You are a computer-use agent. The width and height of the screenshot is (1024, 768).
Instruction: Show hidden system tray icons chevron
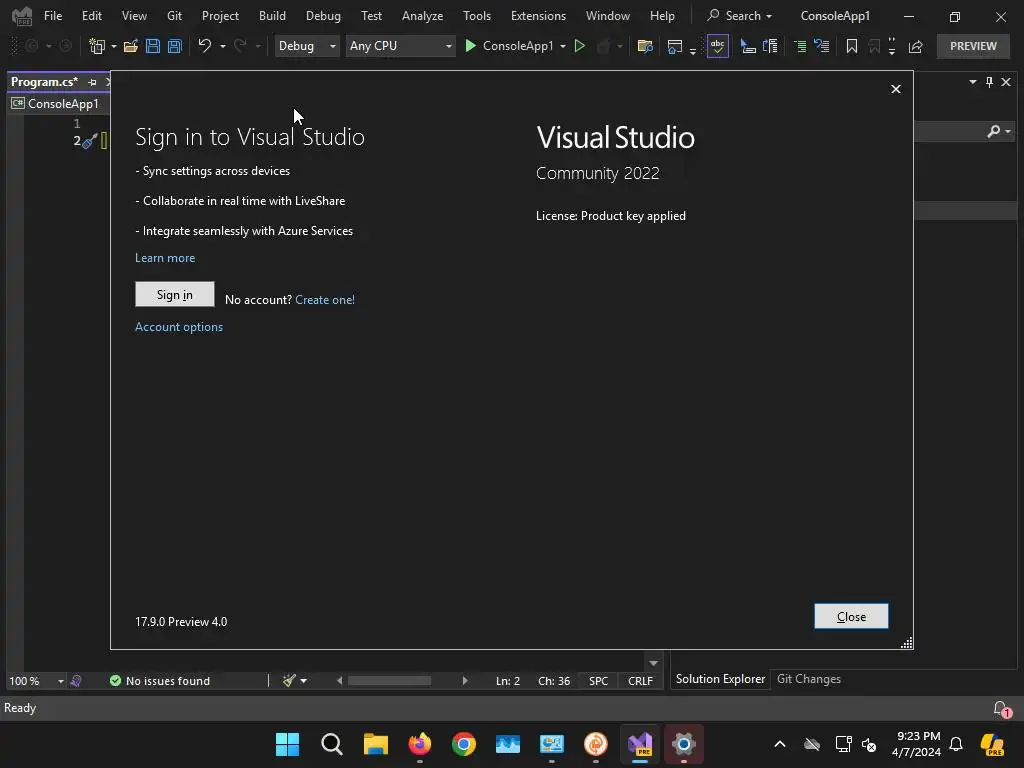tap(780, 744)
